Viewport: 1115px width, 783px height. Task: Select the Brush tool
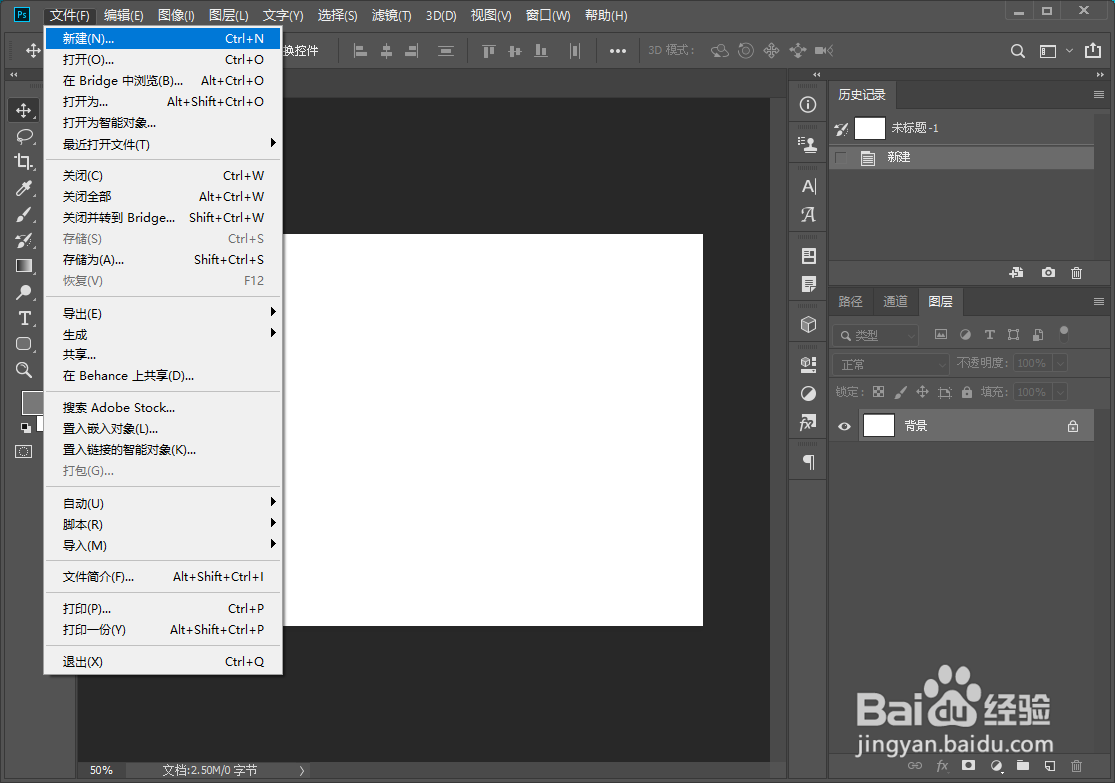tap(24, 214)
